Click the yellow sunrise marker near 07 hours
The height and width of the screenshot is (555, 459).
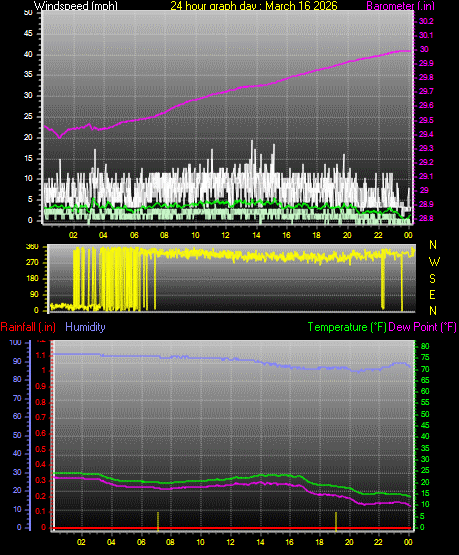(158, 521)
